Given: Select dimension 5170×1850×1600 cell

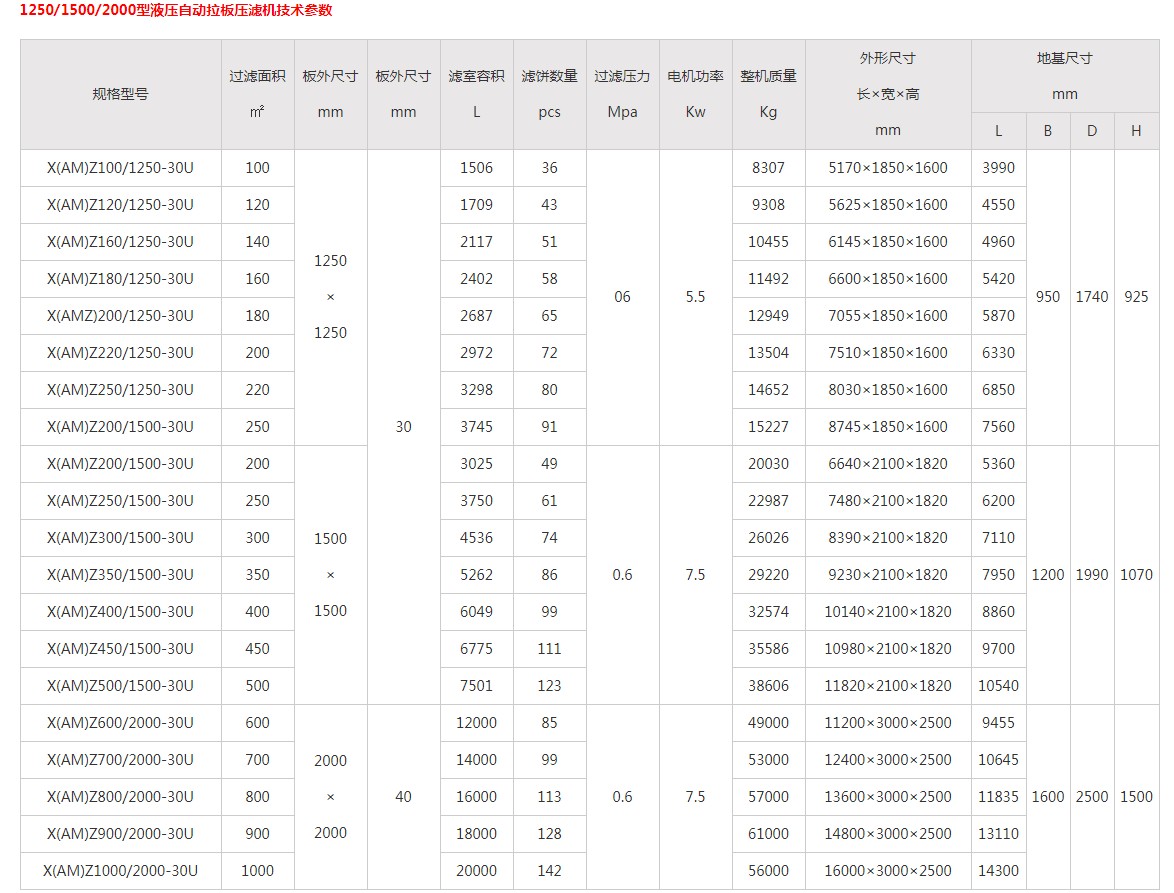Looking at the screenshot, I should coord(887,168).
